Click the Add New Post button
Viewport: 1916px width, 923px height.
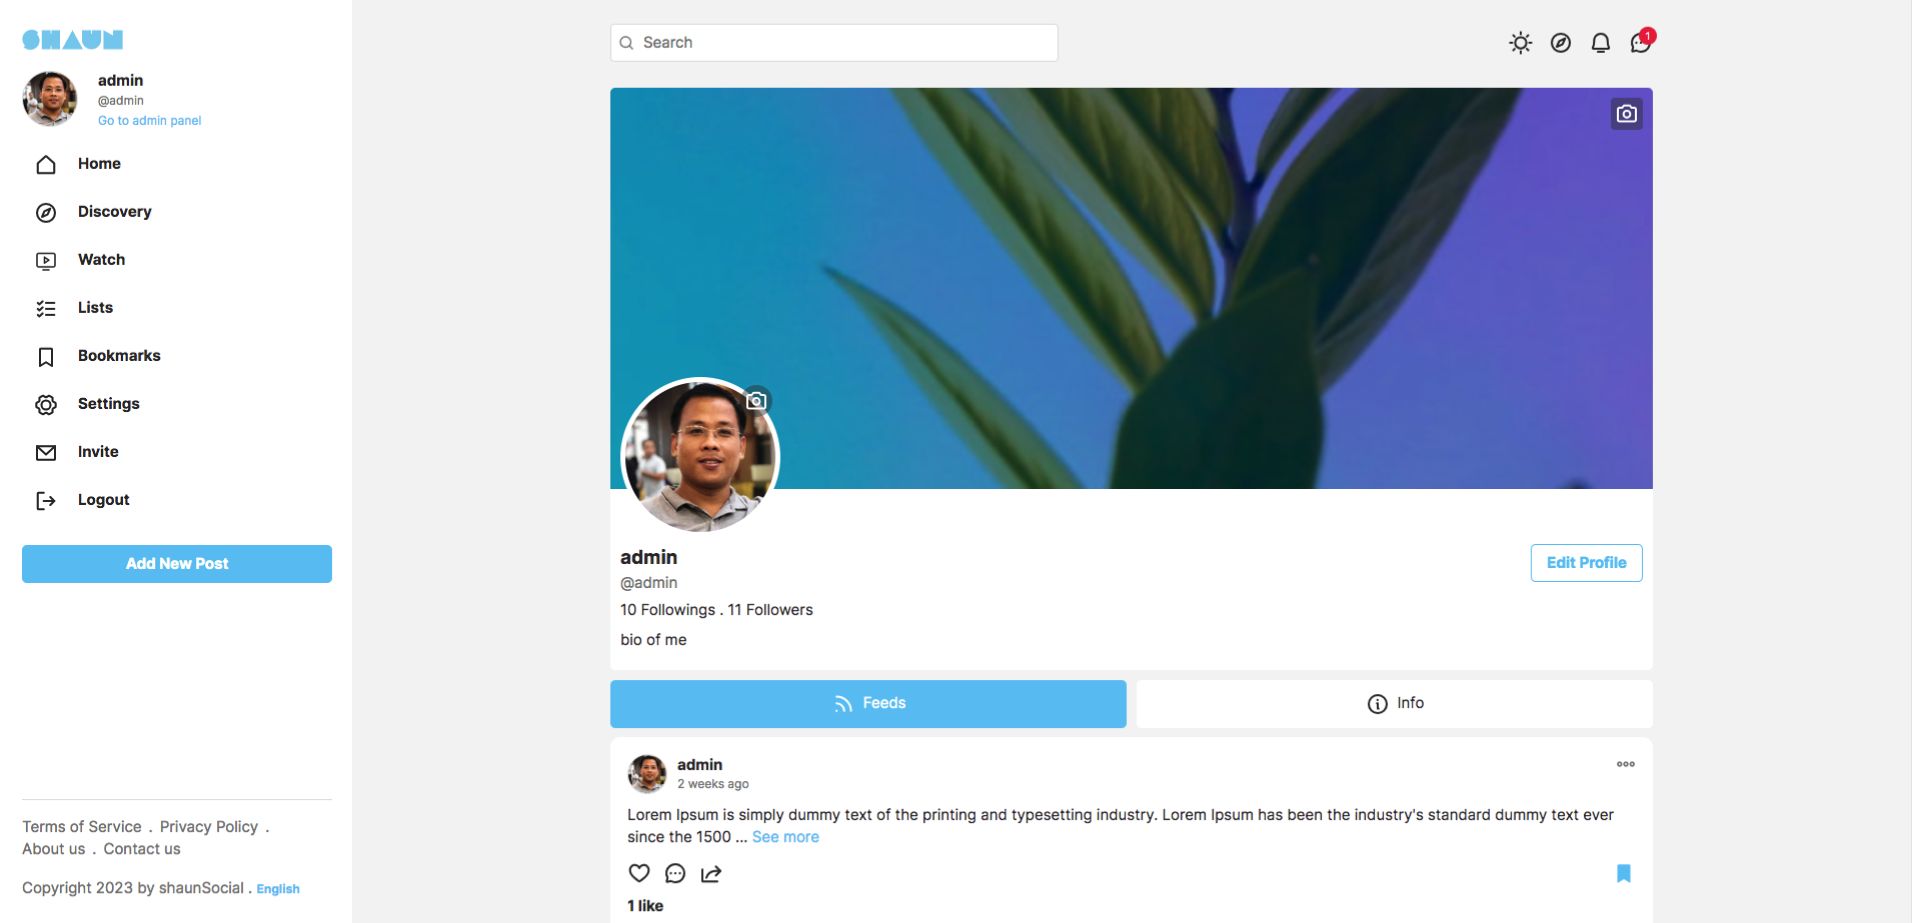[x=177, y=564]
